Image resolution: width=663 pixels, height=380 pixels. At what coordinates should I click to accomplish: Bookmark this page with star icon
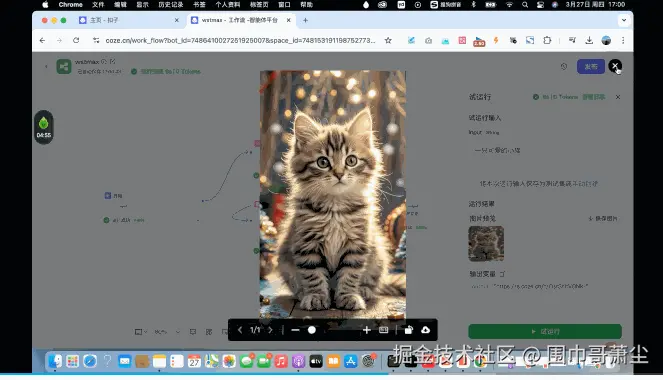(388, 41)
